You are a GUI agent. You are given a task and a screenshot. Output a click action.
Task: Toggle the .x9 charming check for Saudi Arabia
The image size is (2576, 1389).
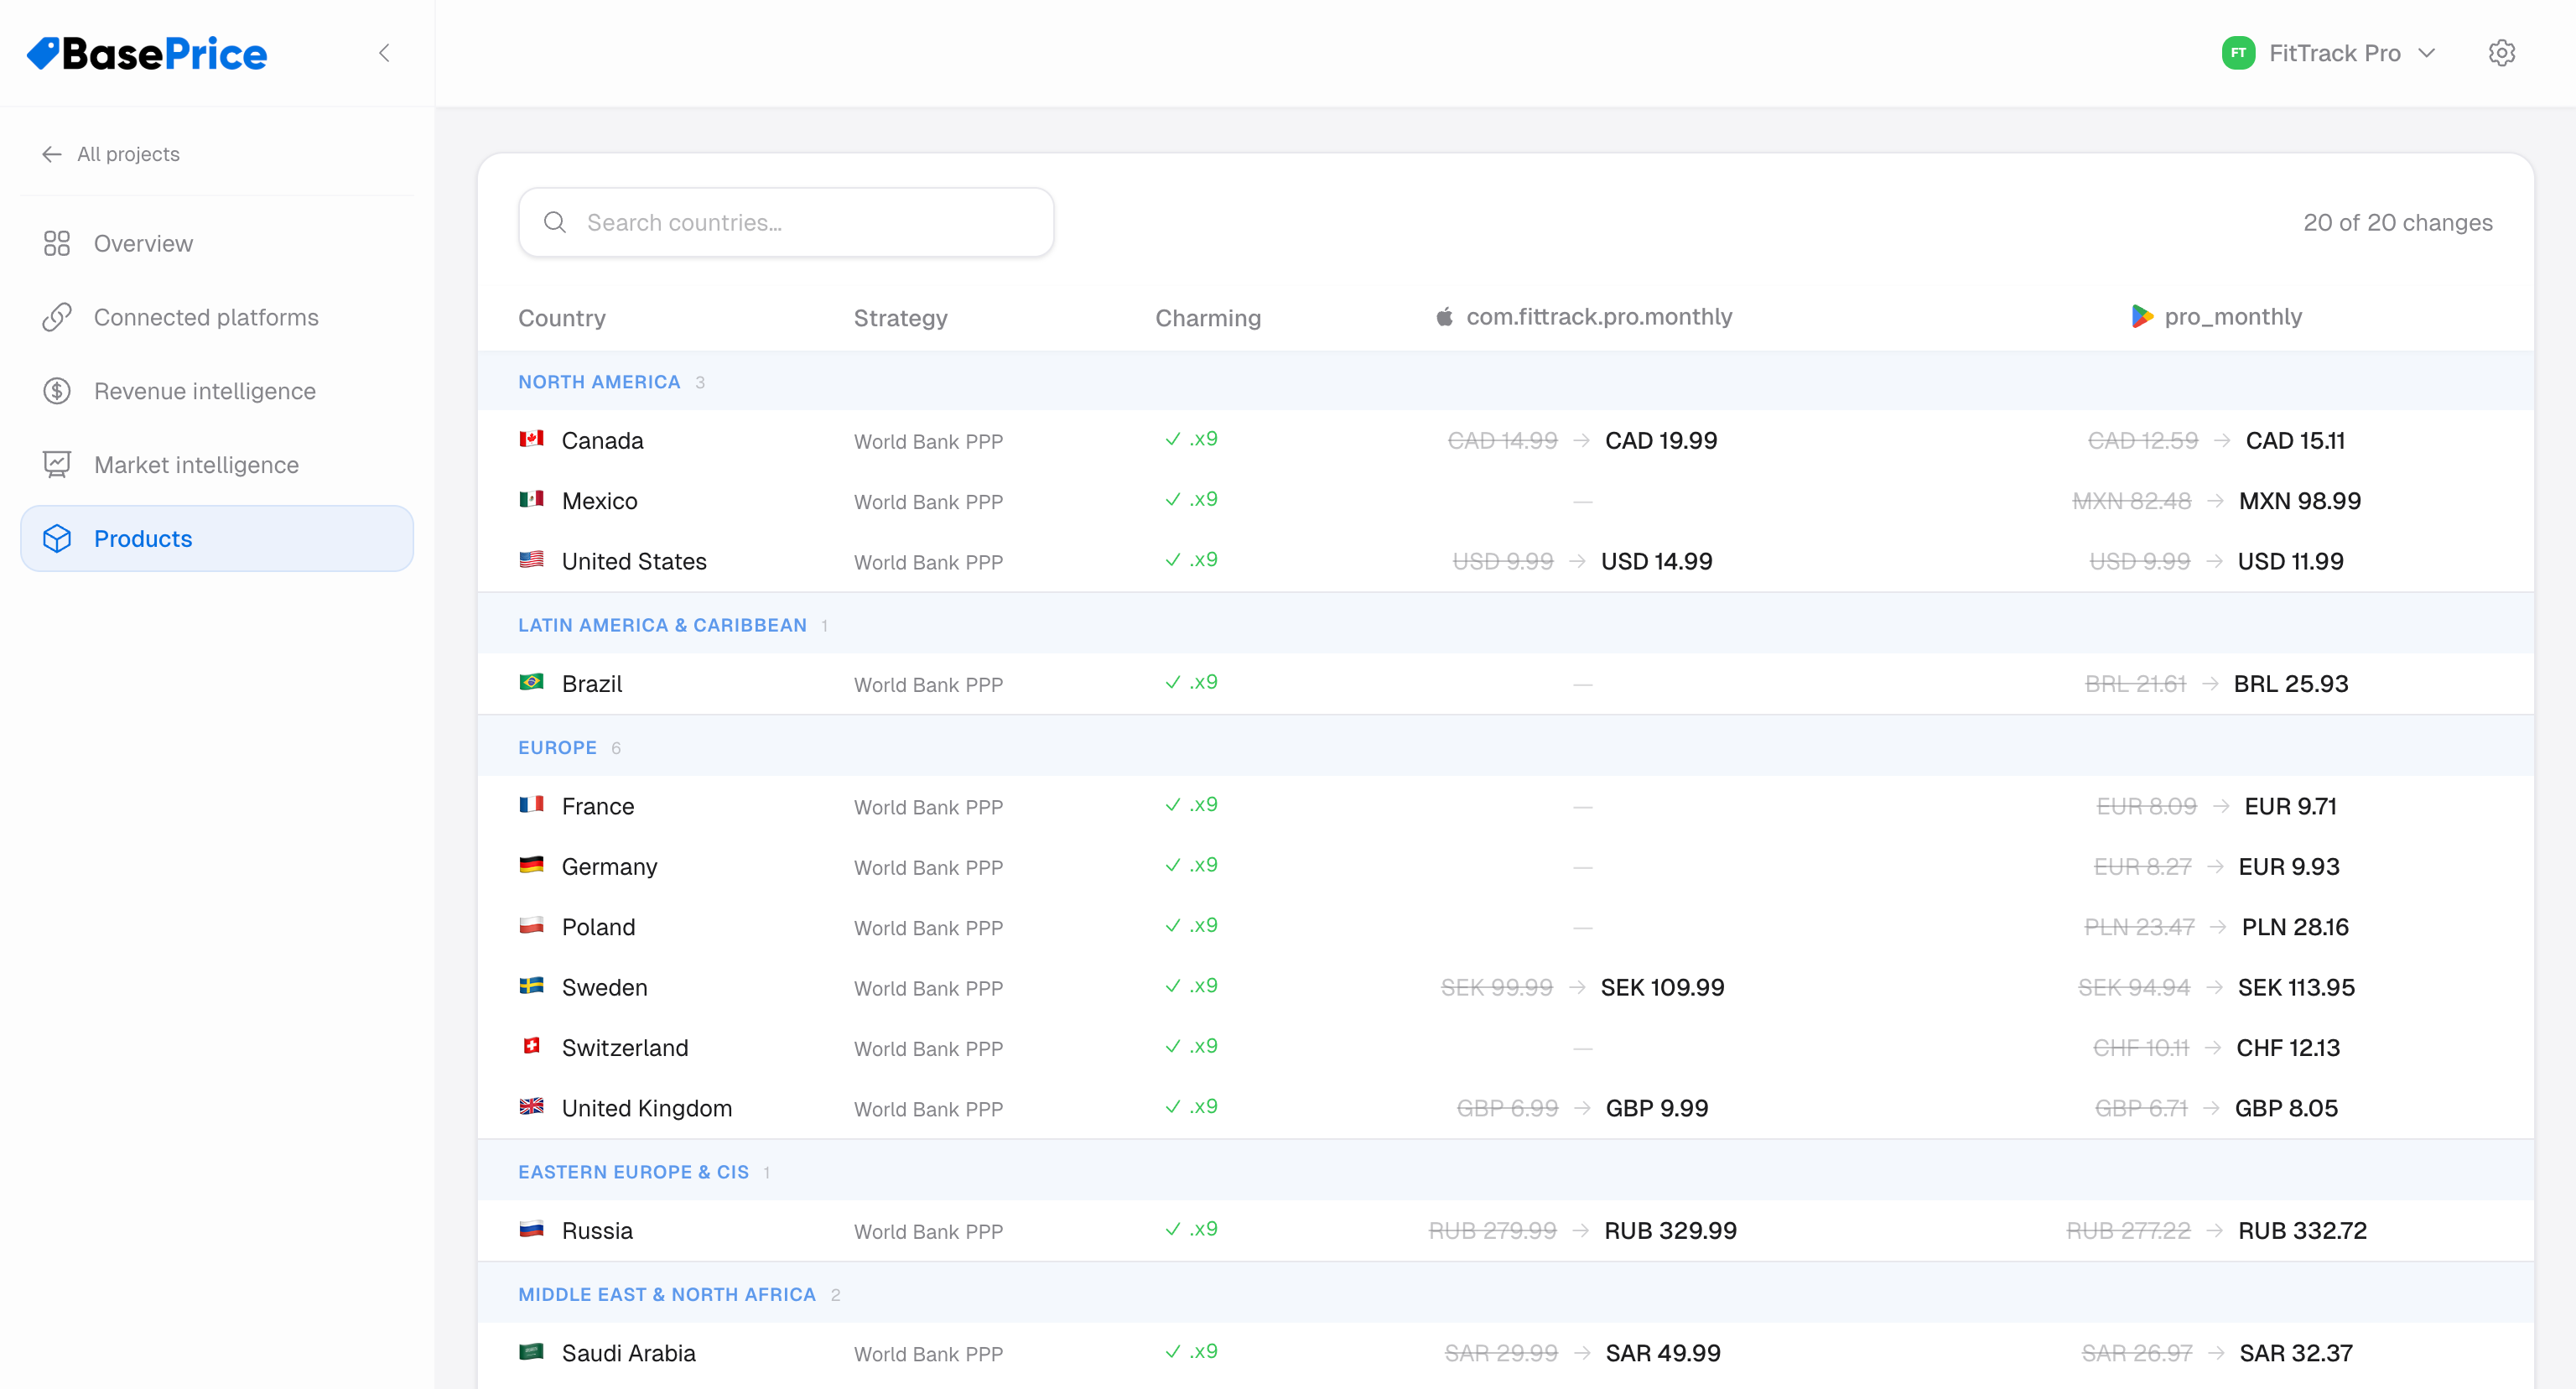pyautogui.click(x=1191, y=1352)
